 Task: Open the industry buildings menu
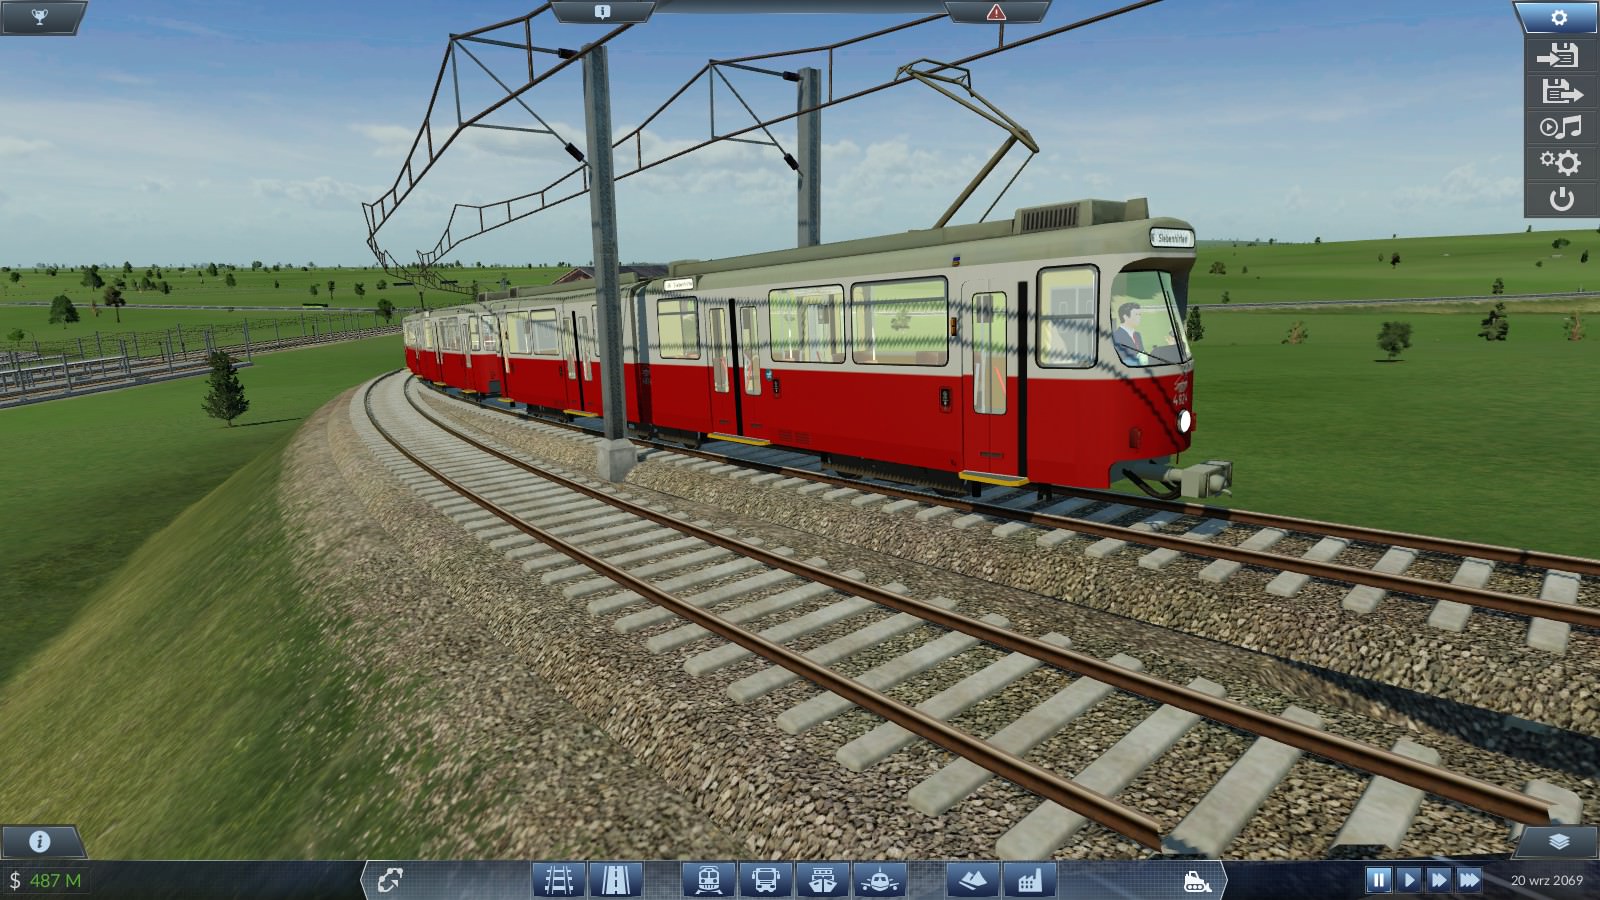(x=1029, y=880)
